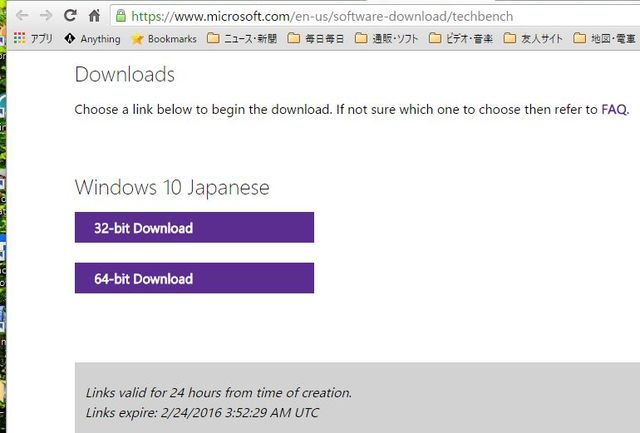Open the ビデオ・音楽 bookmark folder
Image resolution: width=640 pixels, height=433 pixels.
point(461,39)
